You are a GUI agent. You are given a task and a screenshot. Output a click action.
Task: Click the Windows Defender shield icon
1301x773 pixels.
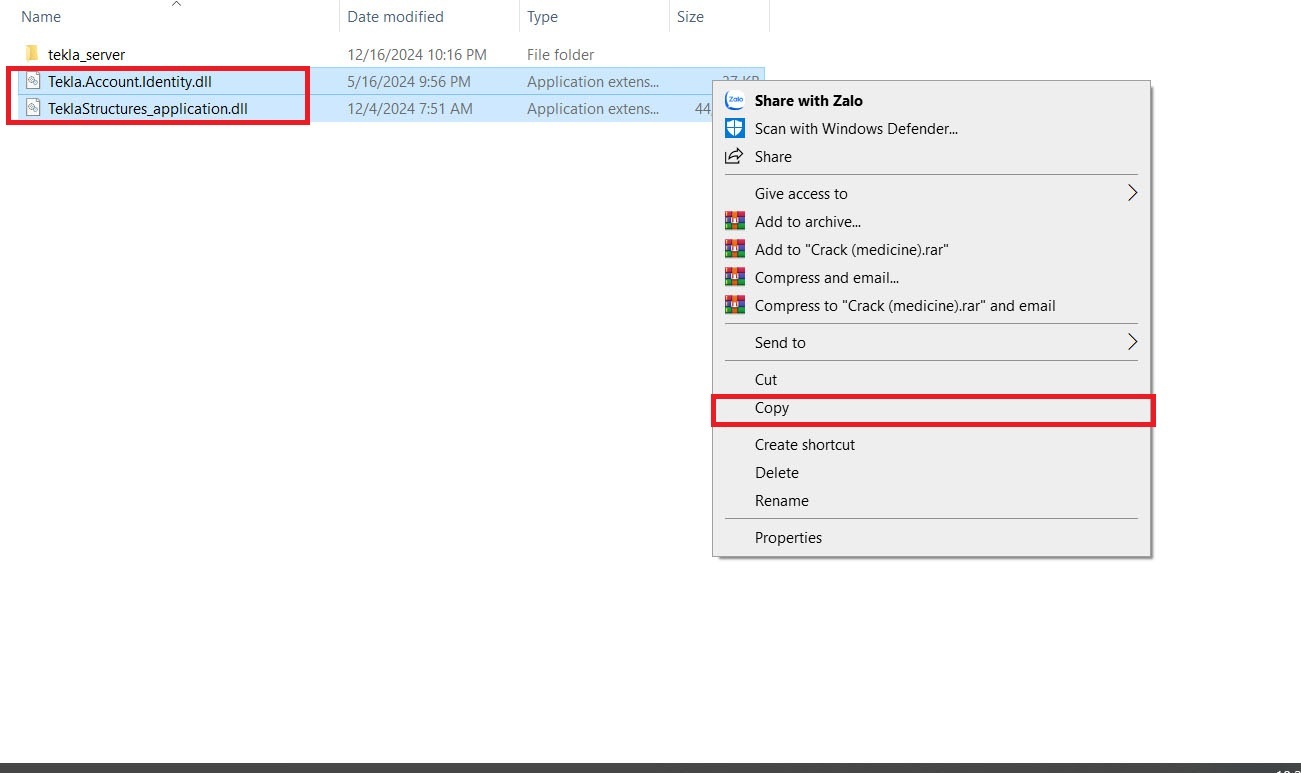pyautogui.click(x=735, y=128)
